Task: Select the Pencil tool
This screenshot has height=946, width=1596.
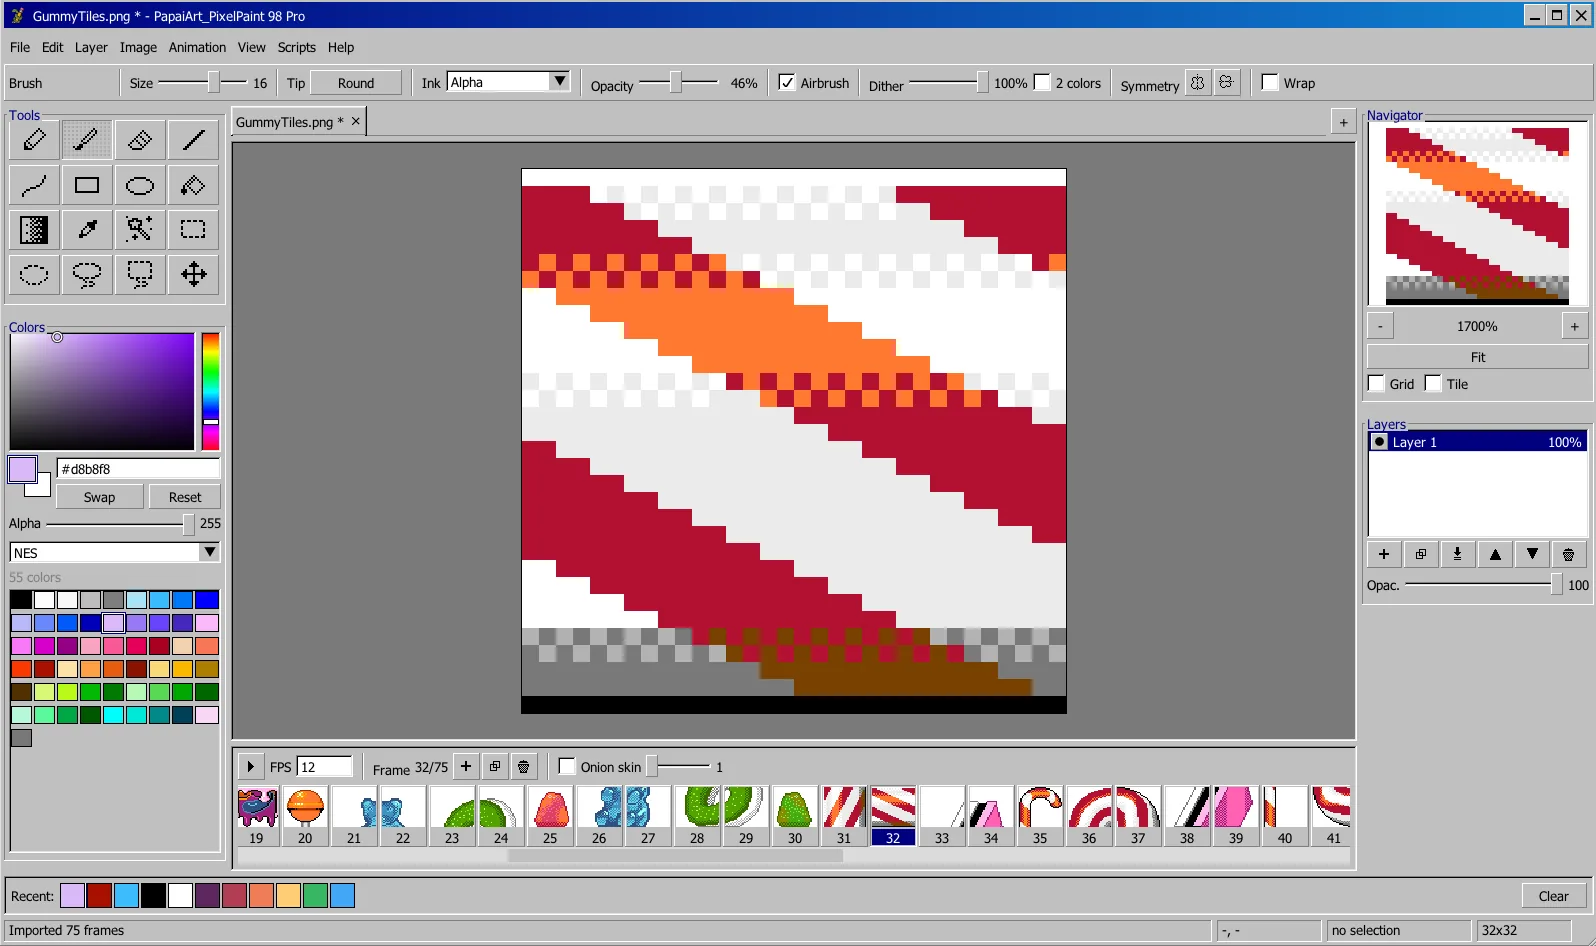Action: coord(34,140)
